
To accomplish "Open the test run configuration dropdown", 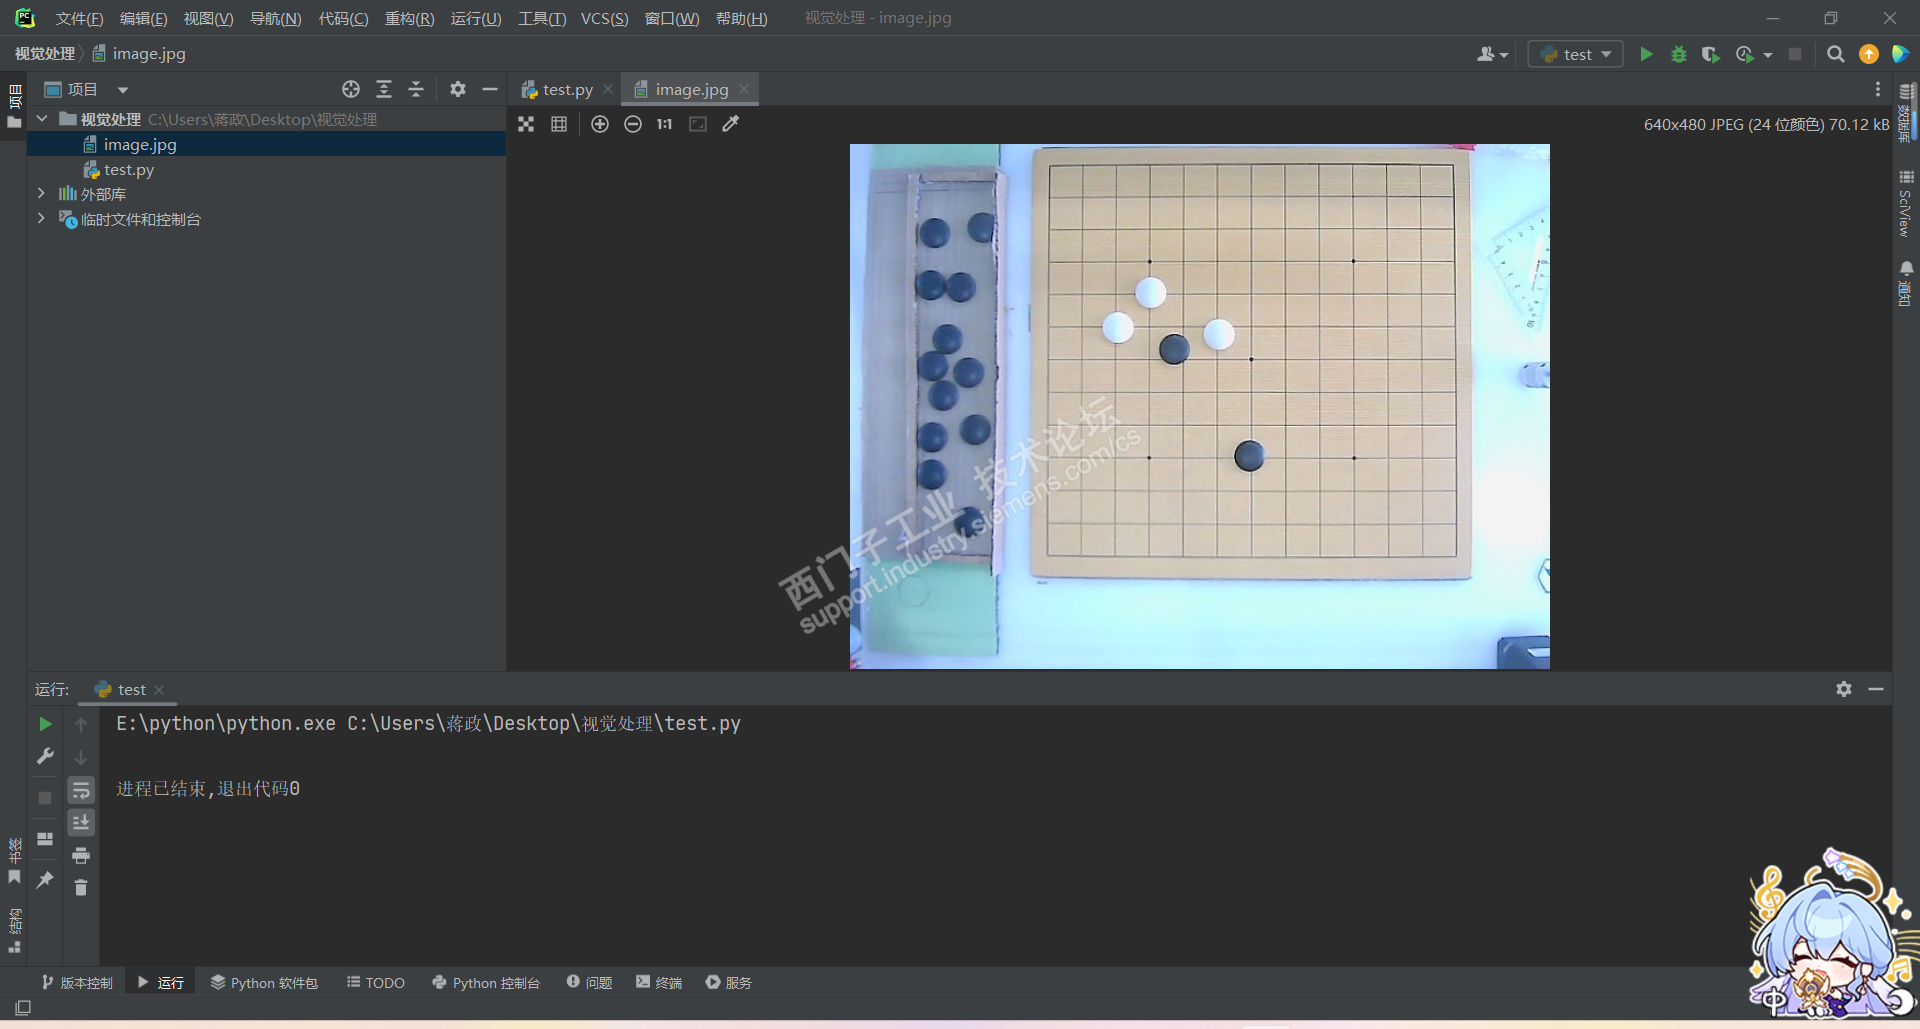I will (x=1576, y=54).
